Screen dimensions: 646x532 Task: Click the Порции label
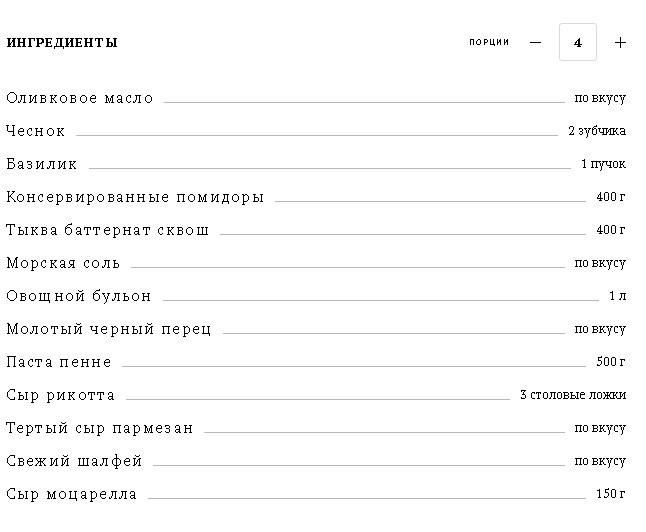(489, 42)
